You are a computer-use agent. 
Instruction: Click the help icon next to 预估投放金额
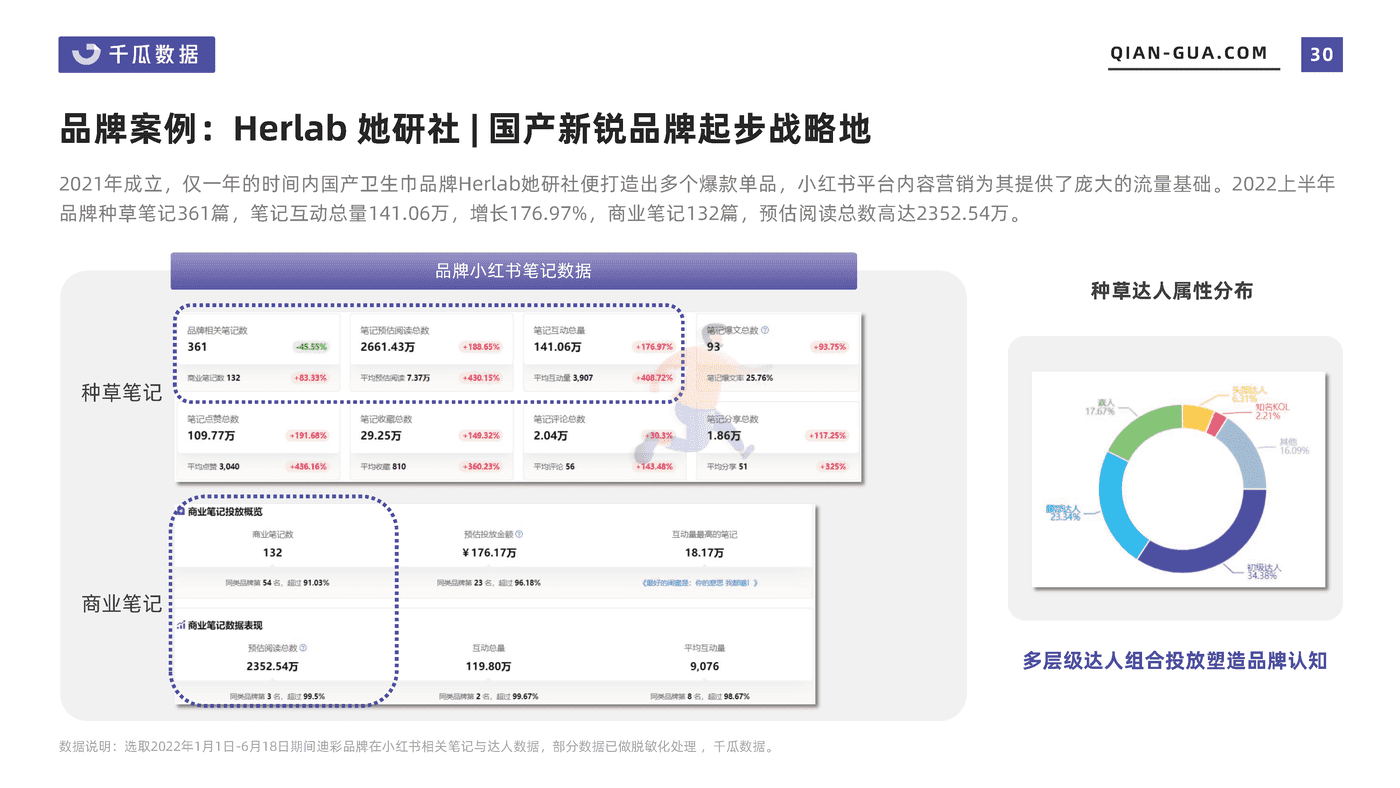click(x=519, y=535)
